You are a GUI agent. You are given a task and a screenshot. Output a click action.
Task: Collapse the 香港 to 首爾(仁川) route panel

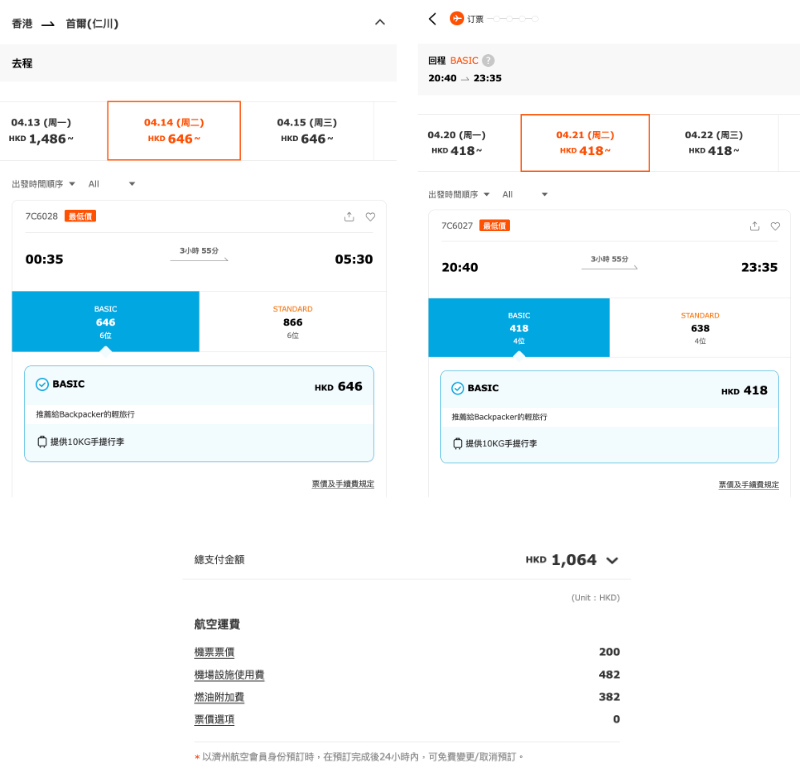tap(379, 22)
